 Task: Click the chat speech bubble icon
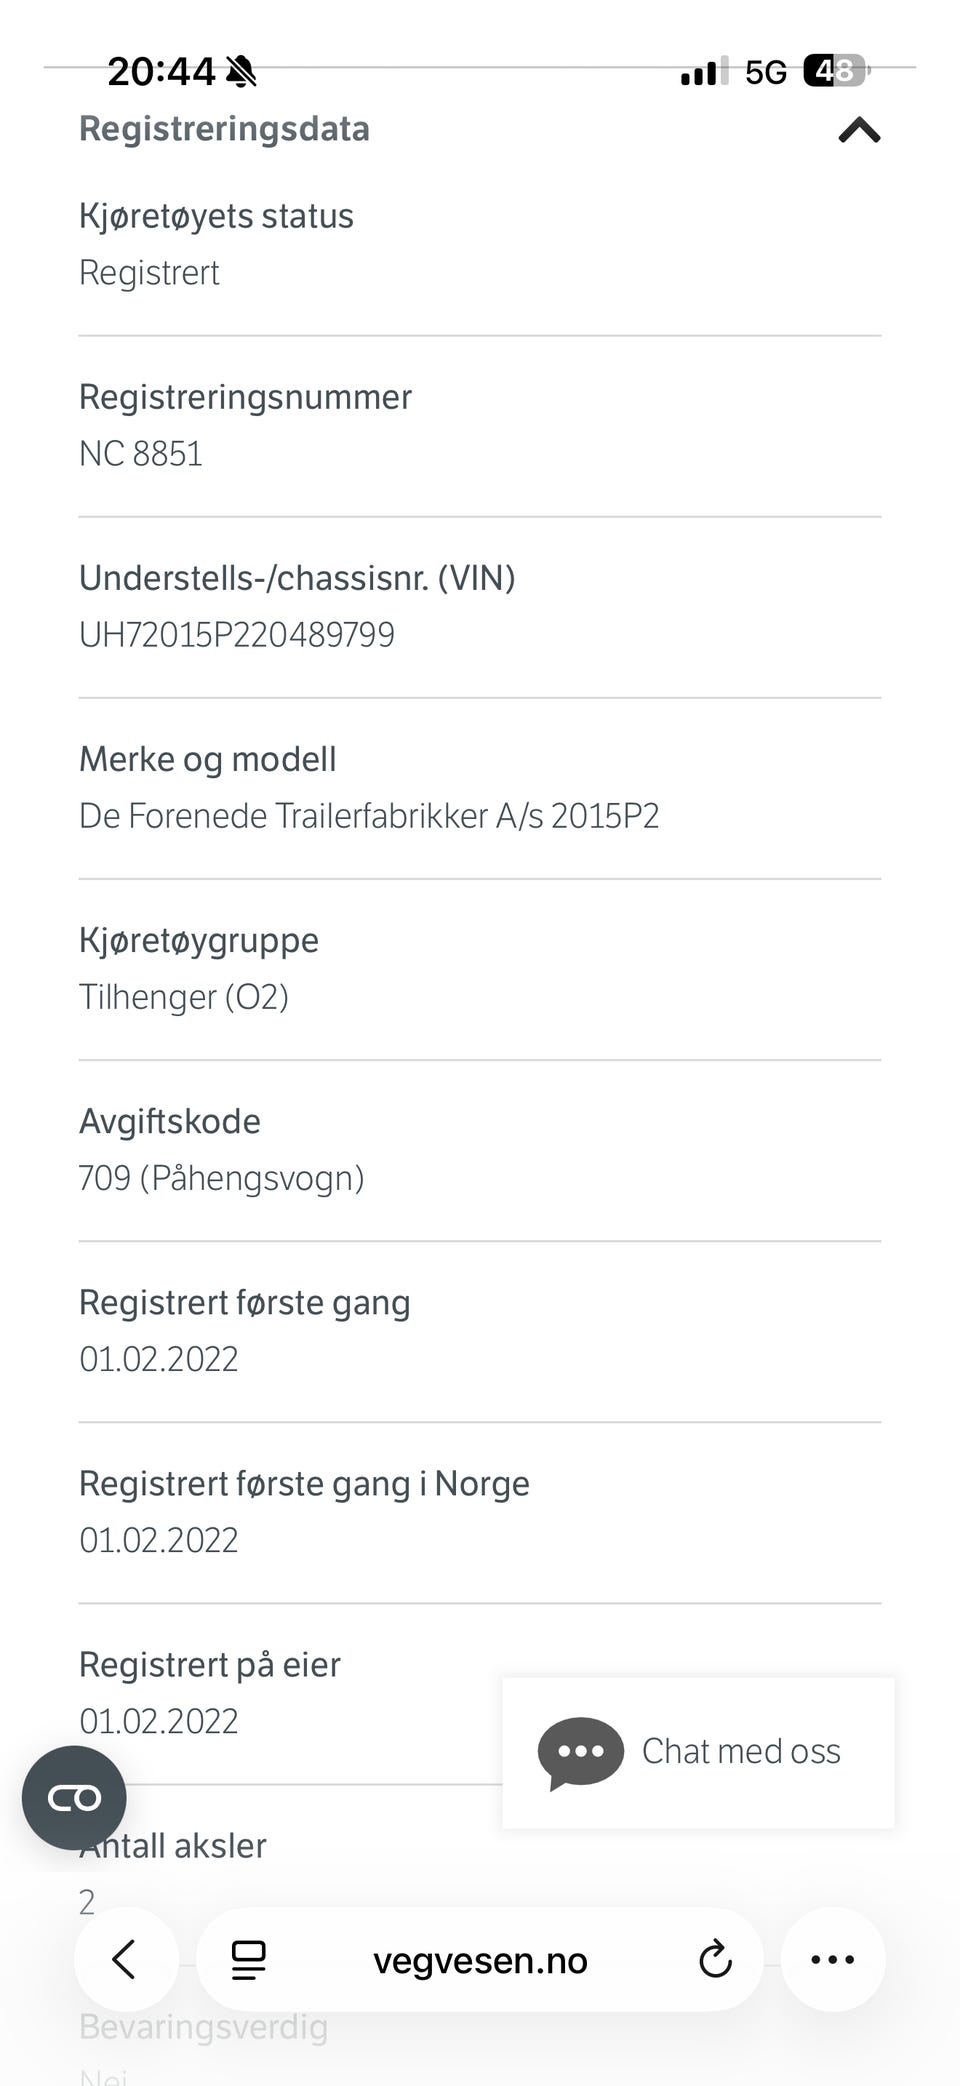580,1753
